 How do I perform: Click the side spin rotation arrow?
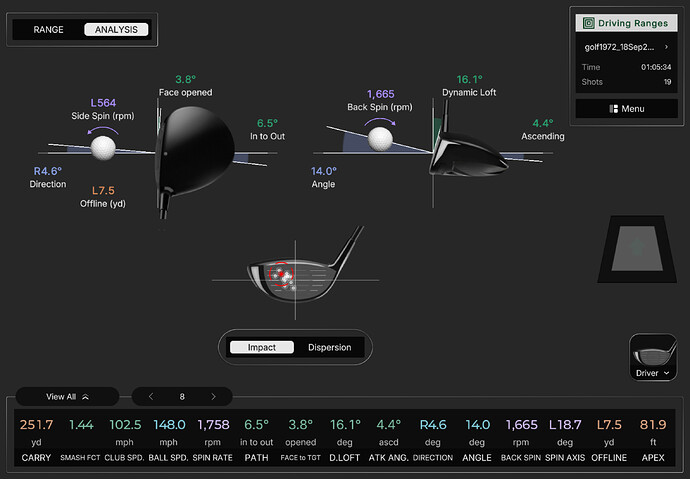point(103,130)
